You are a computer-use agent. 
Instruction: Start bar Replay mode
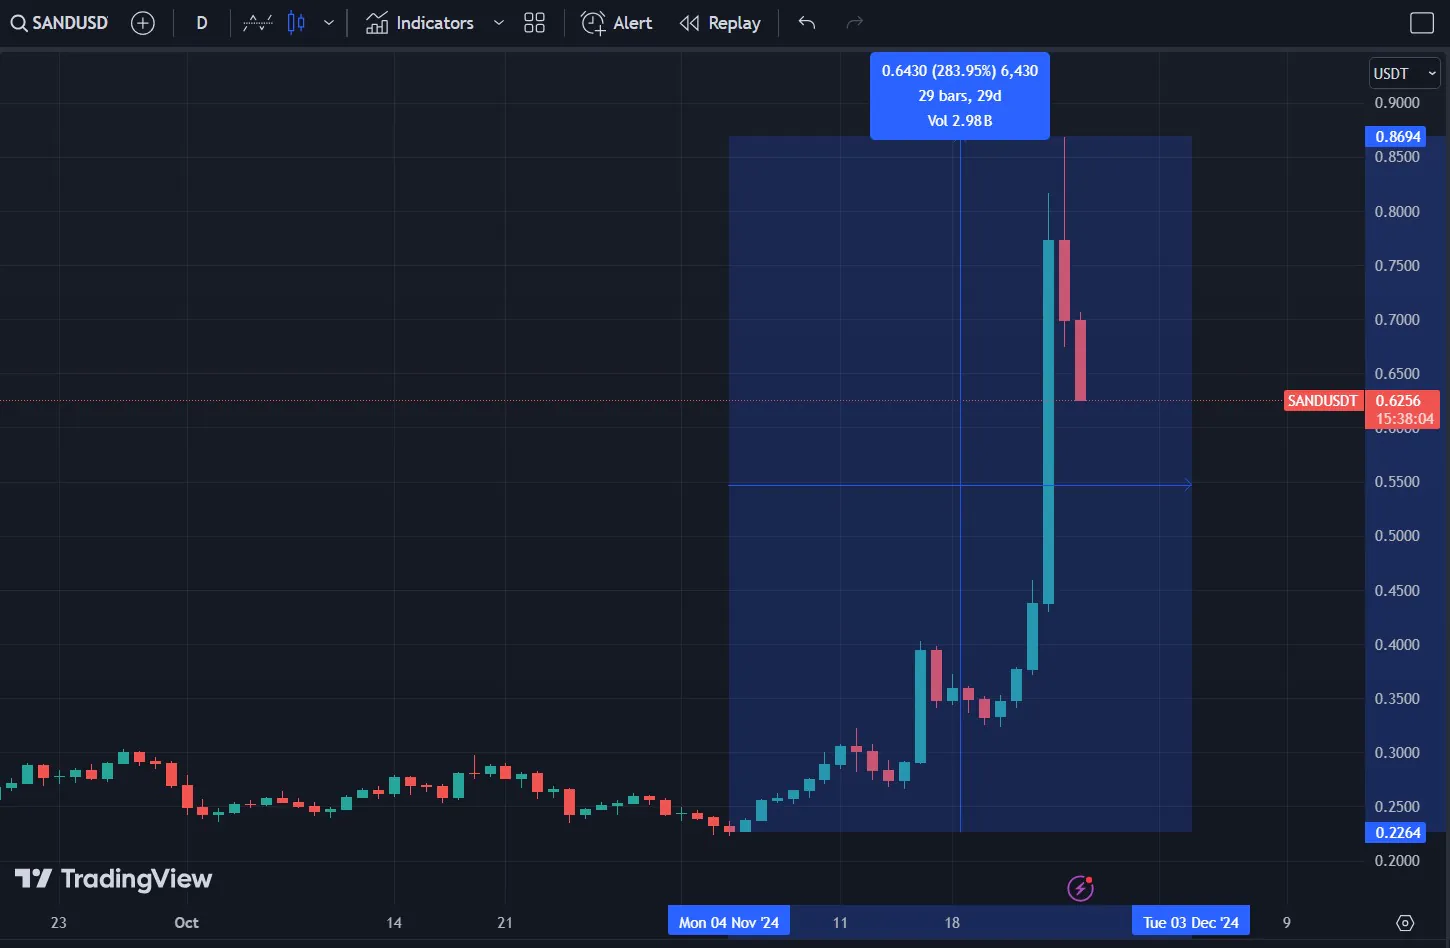pyautogui.click(x=720, y=22)
